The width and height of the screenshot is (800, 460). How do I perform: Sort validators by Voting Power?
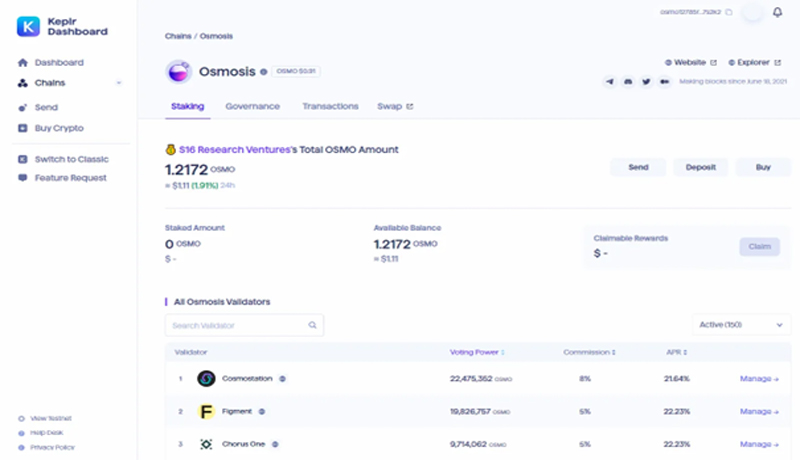(477, 352)
